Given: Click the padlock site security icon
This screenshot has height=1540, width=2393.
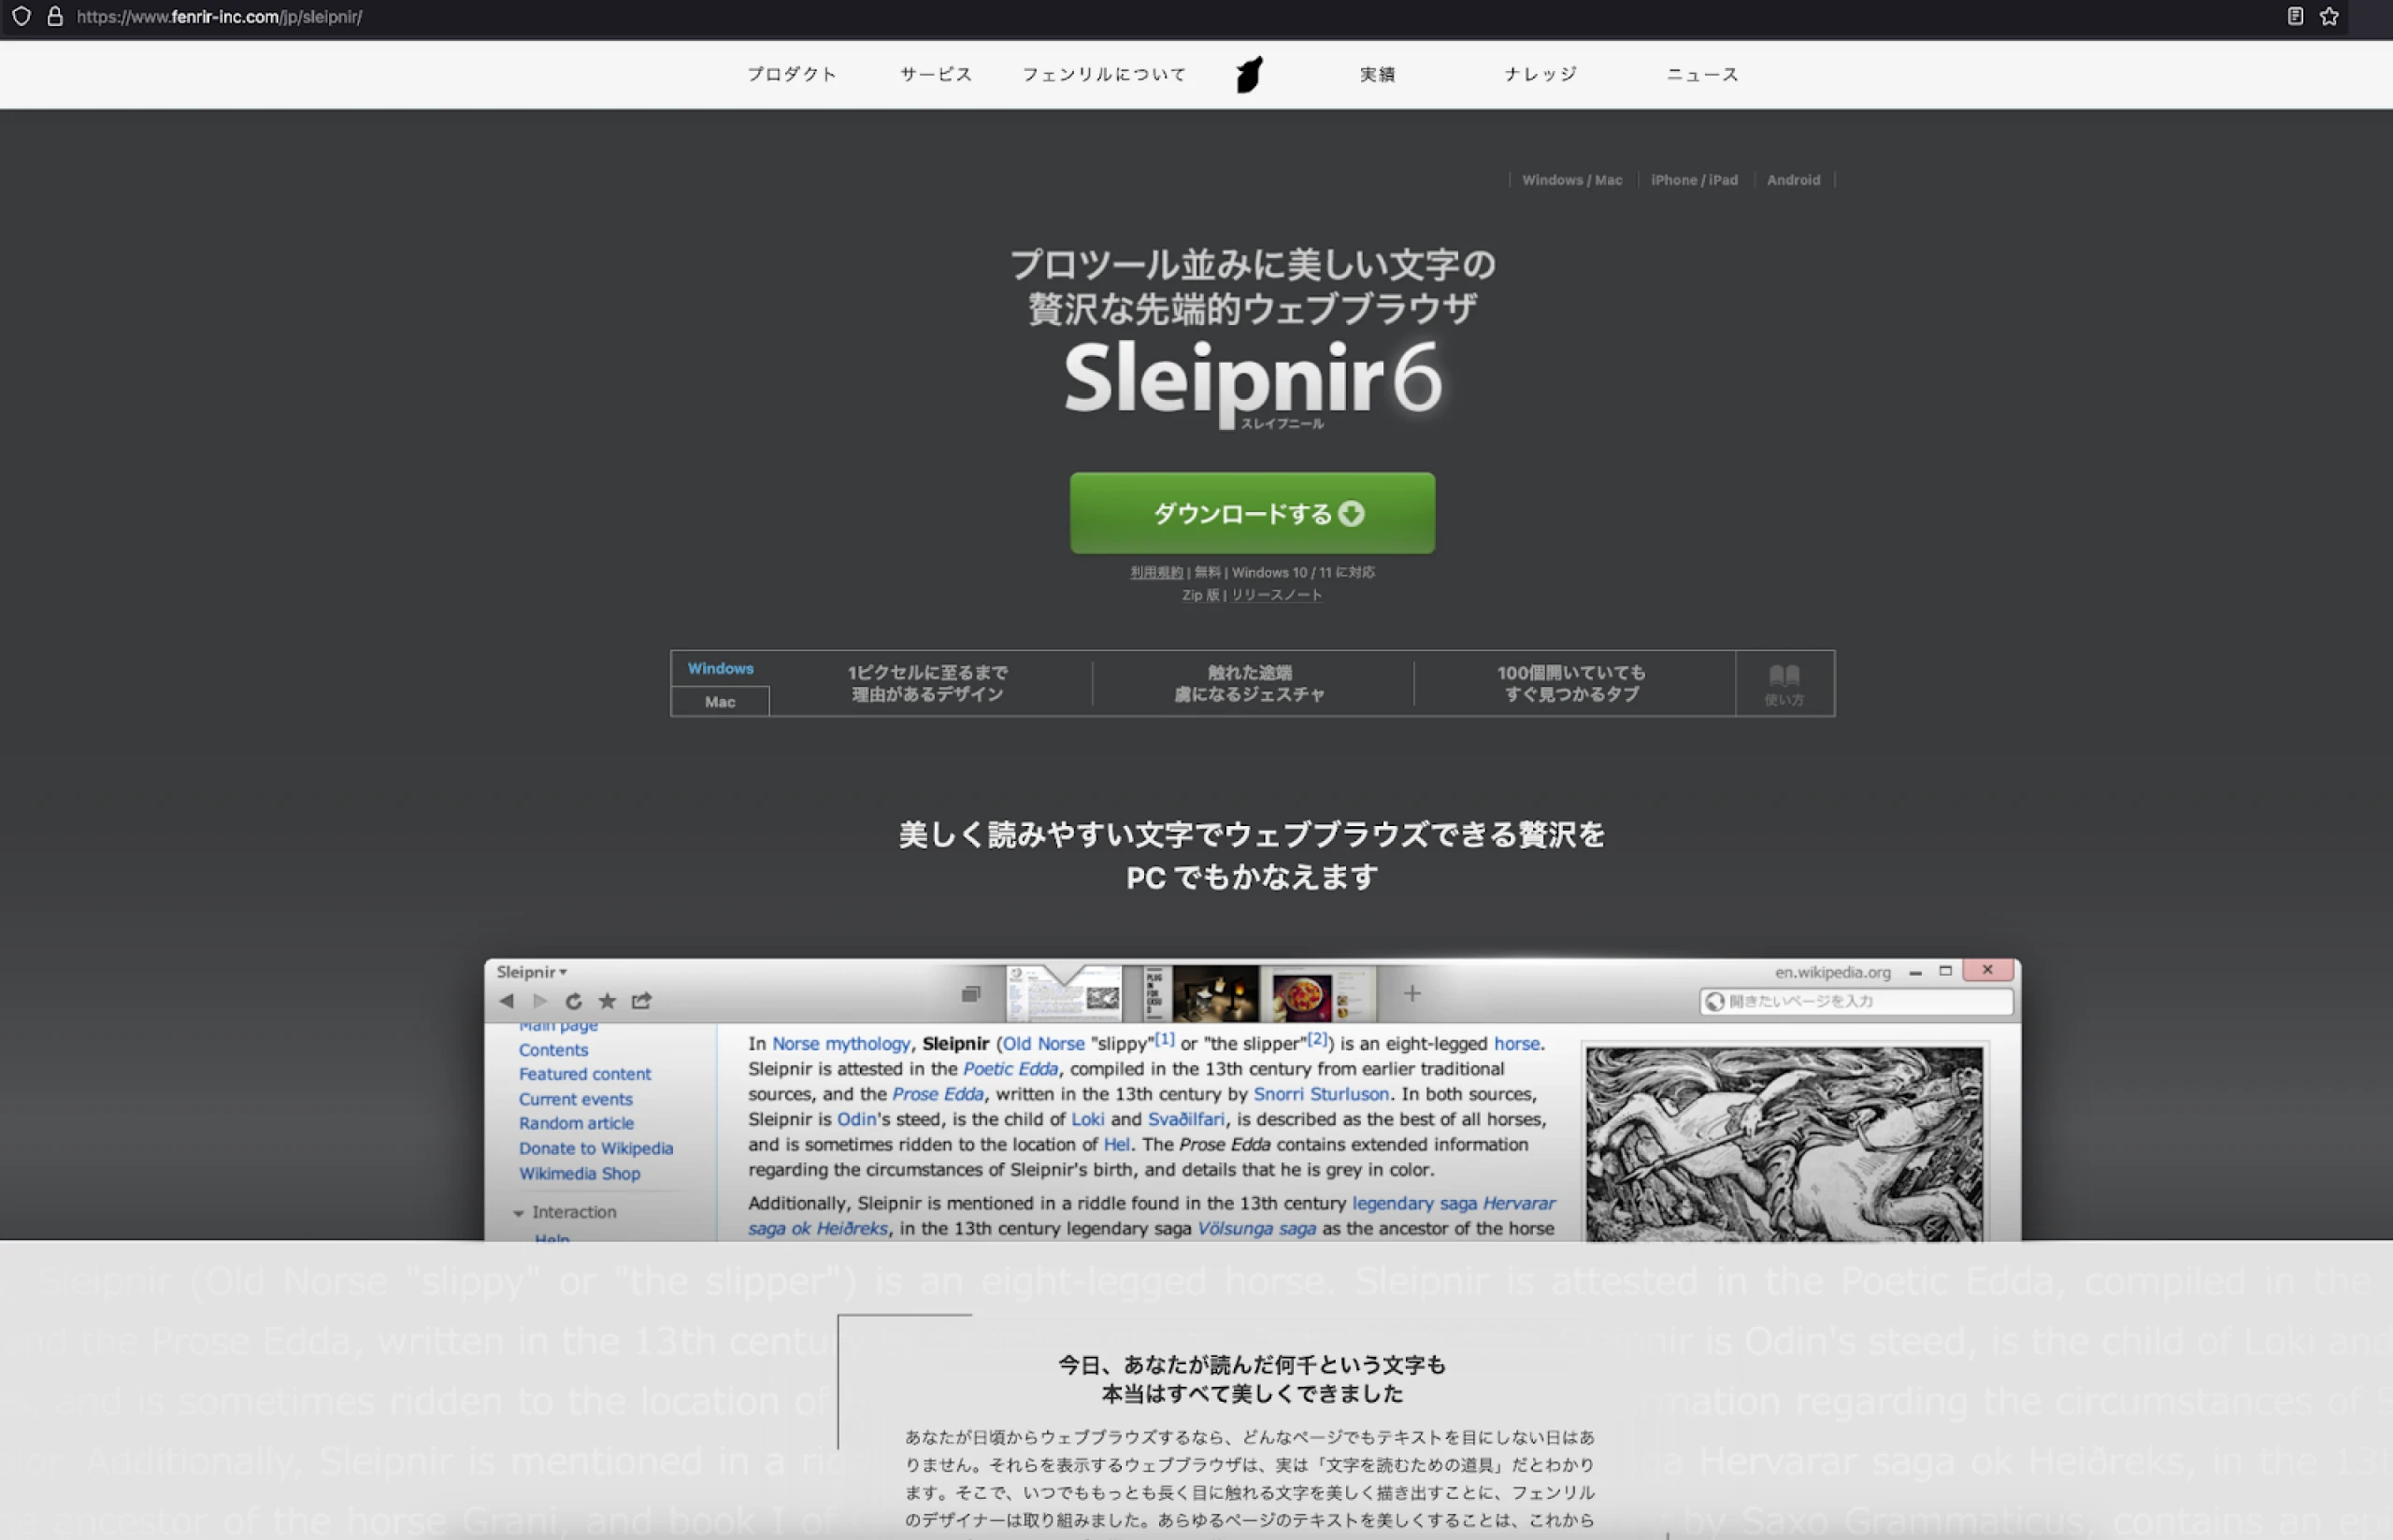Looking at the screenshot, I should point(55,16).
